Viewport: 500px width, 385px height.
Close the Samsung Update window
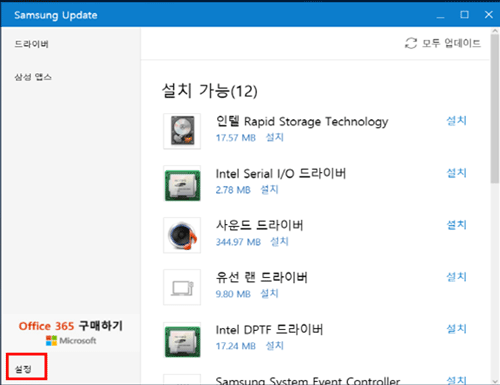point(489,15)
